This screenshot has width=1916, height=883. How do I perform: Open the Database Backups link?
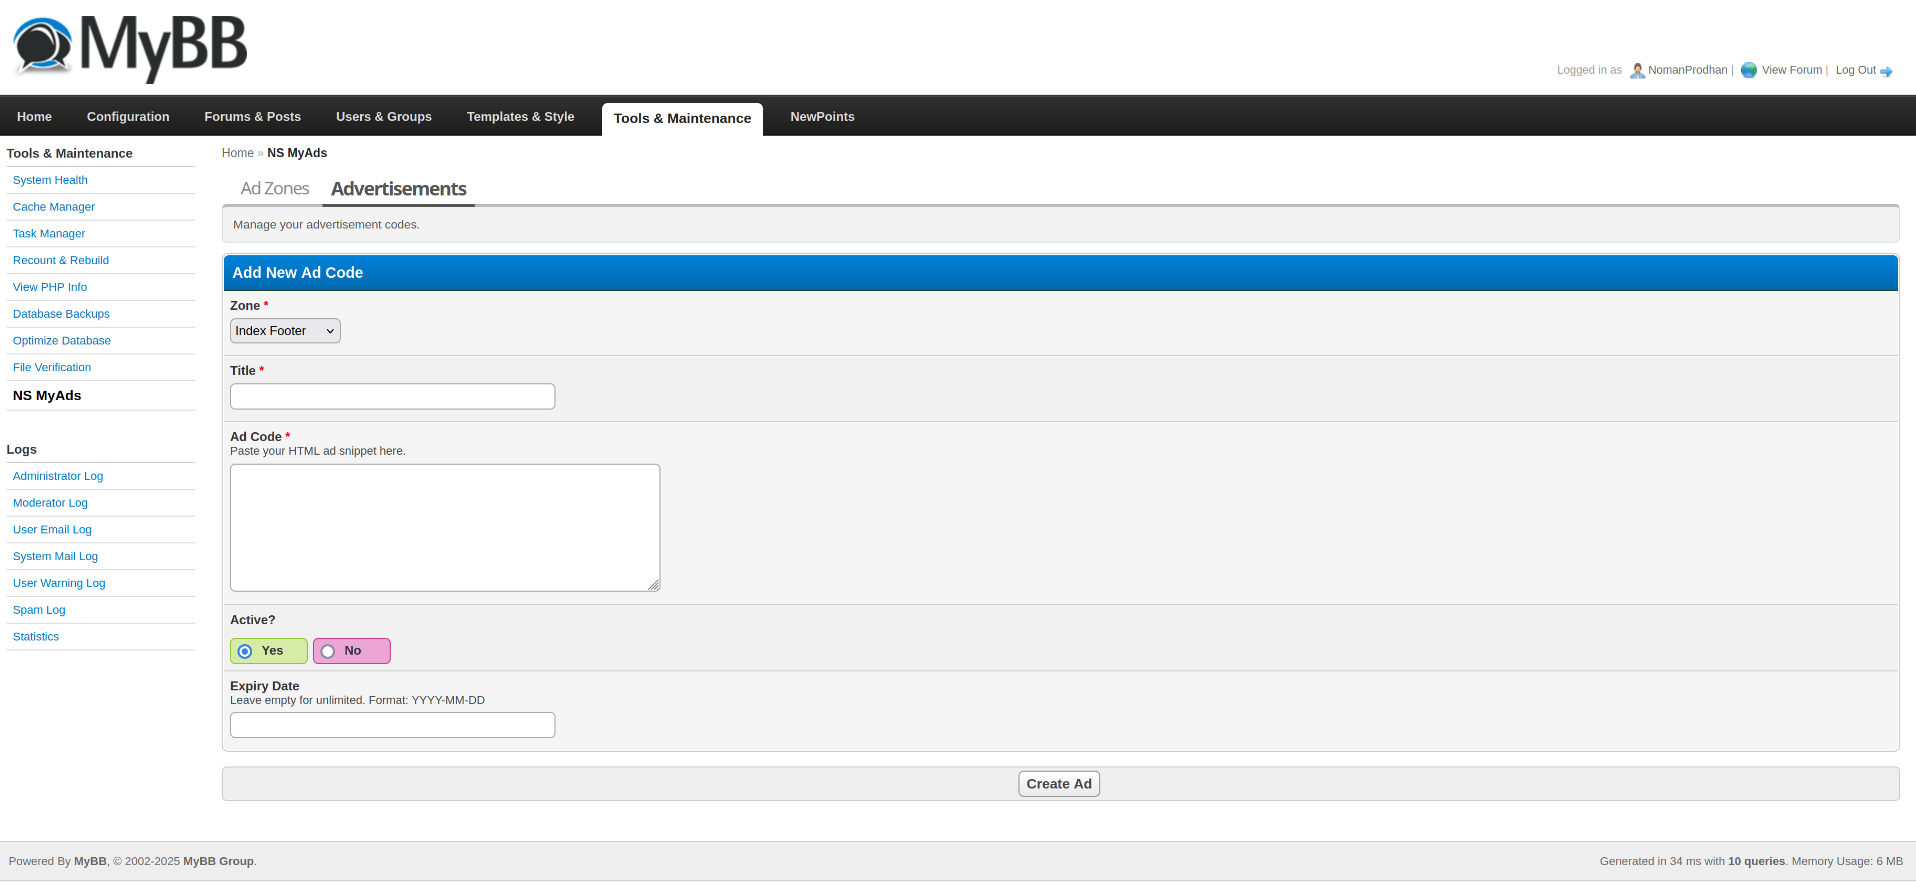61,314
